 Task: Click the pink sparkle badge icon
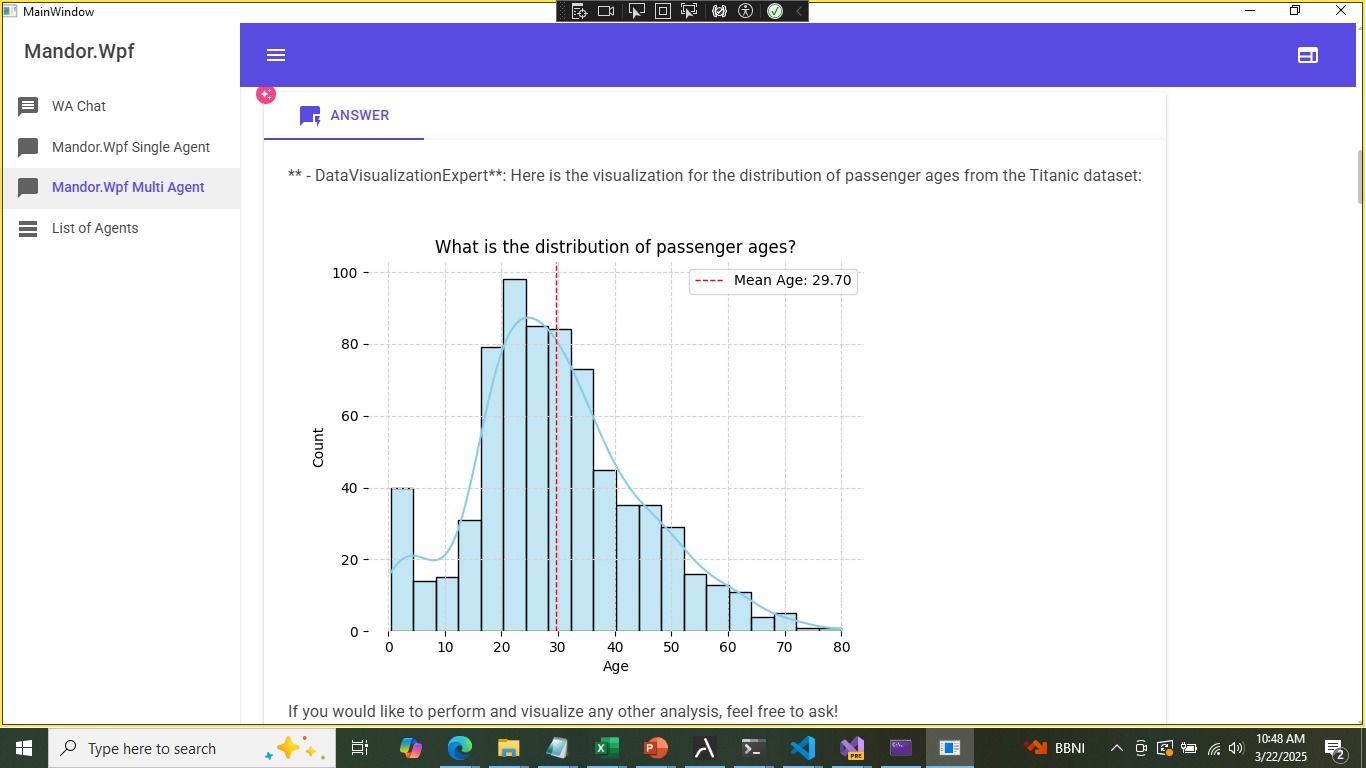coord(265,94)
